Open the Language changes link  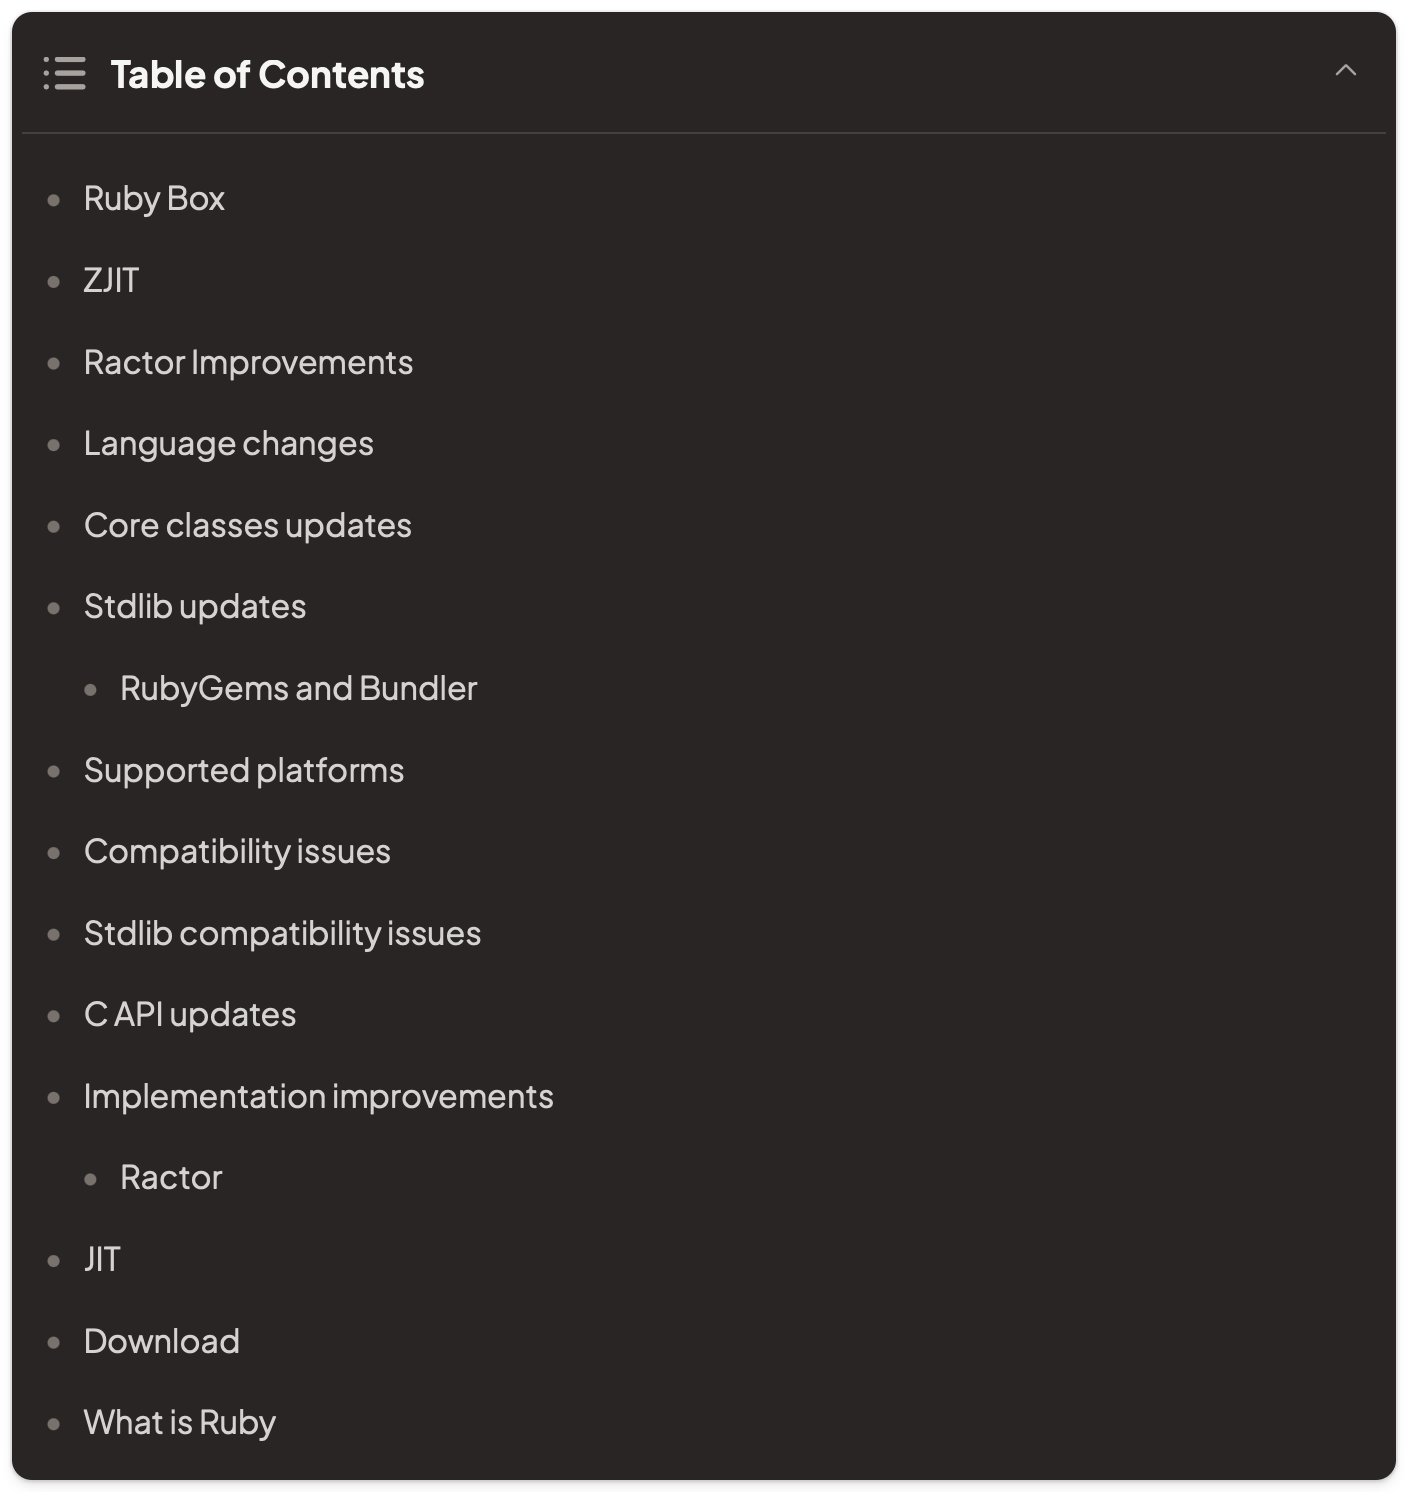point(228,444)
